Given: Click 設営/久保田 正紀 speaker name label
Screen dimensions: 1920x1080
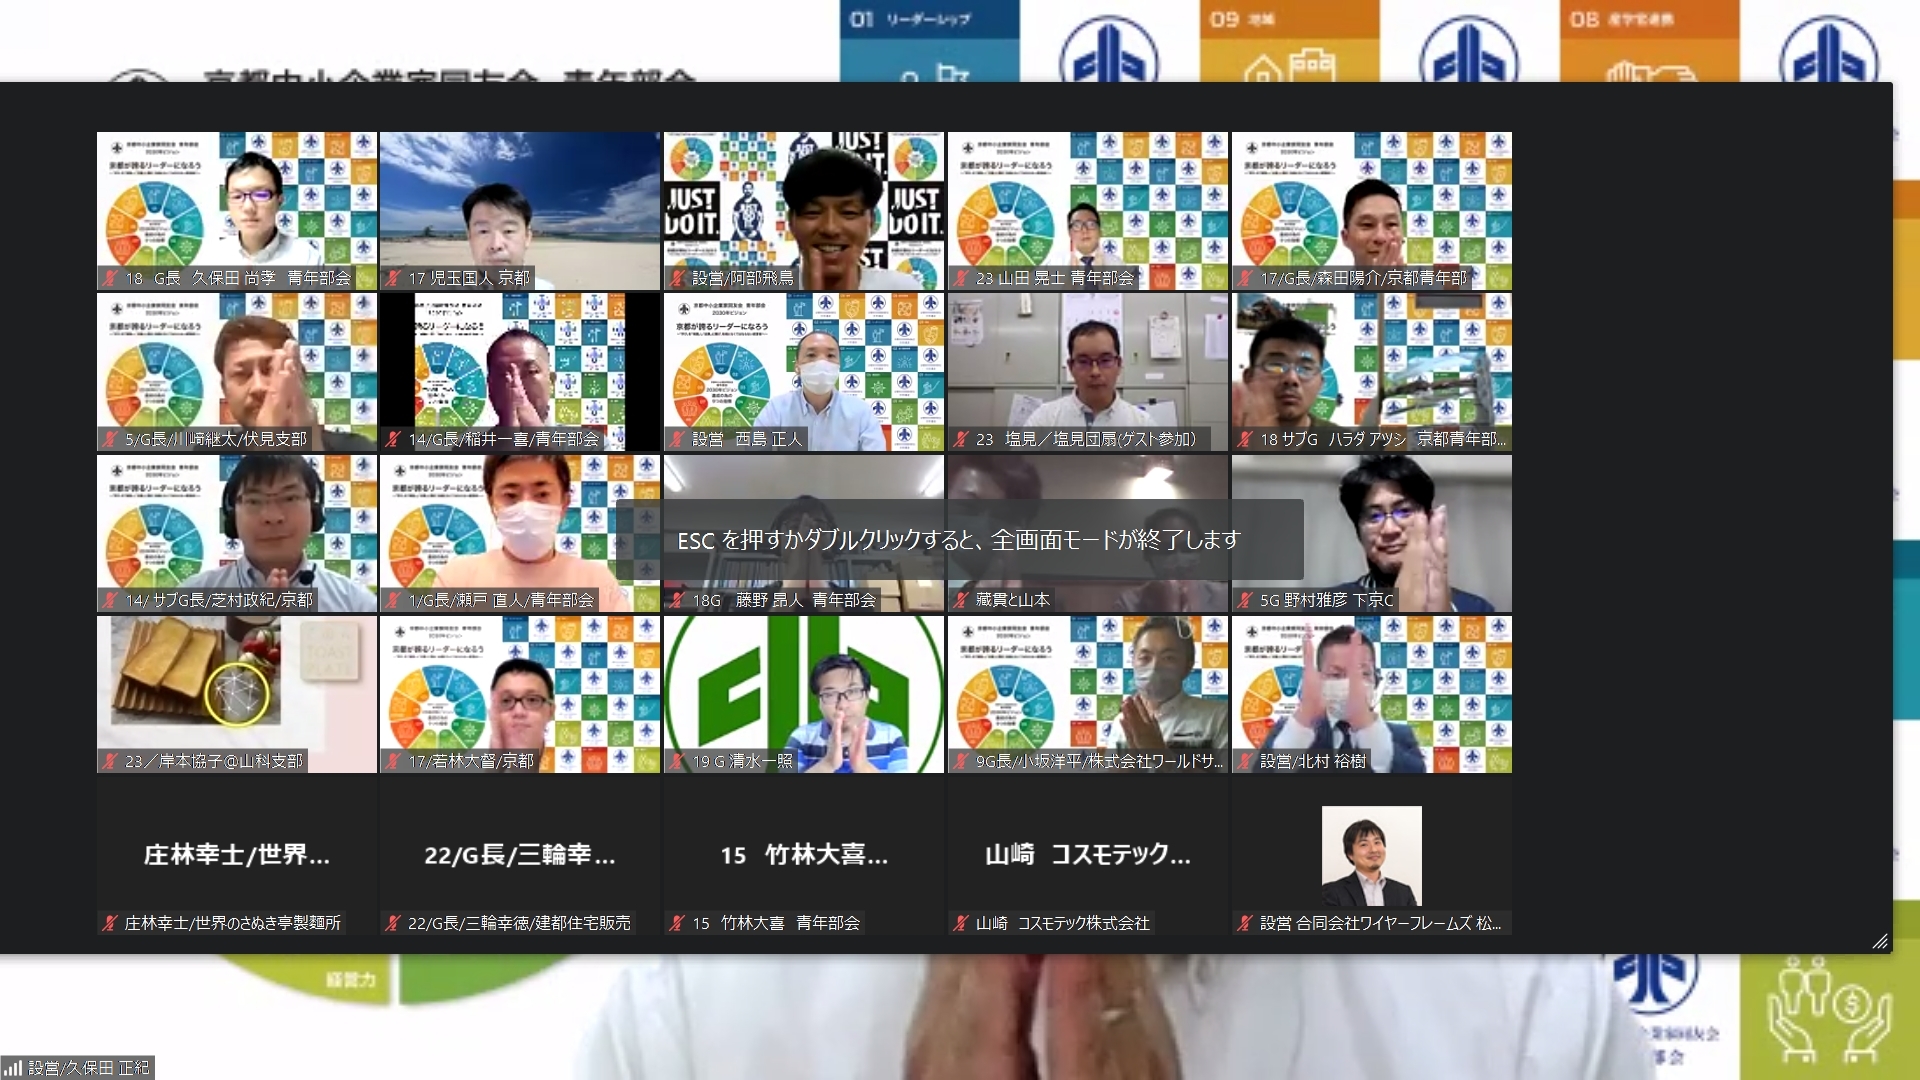Looking at the screenshot, I should click(x=89, y=1068).
